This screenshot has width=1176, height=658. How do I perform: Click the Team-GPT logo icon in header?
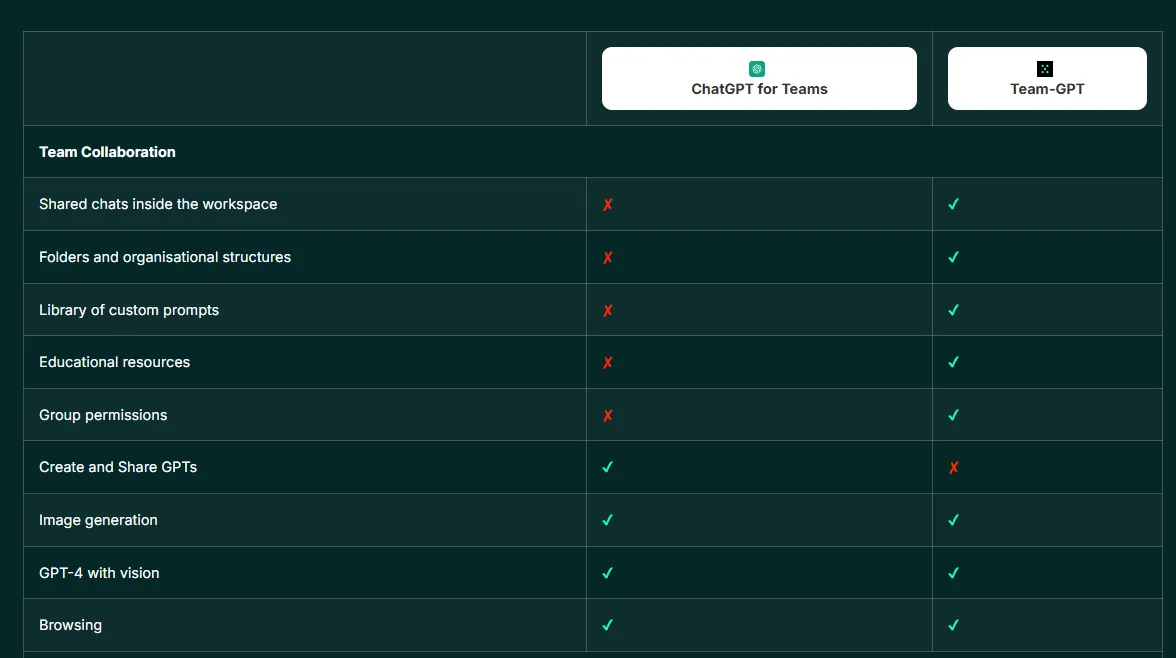pyautogui.click(x=1045, y=69)
